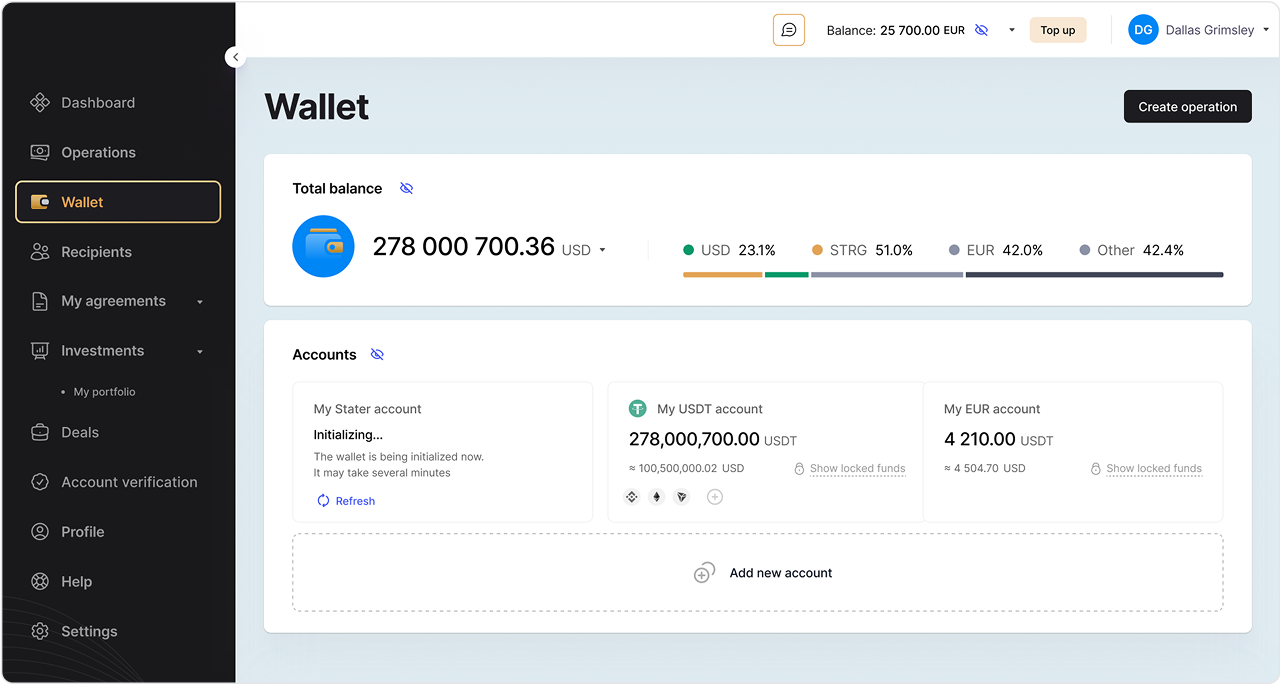Open Account verification from the sidebar

coord(128,481)
